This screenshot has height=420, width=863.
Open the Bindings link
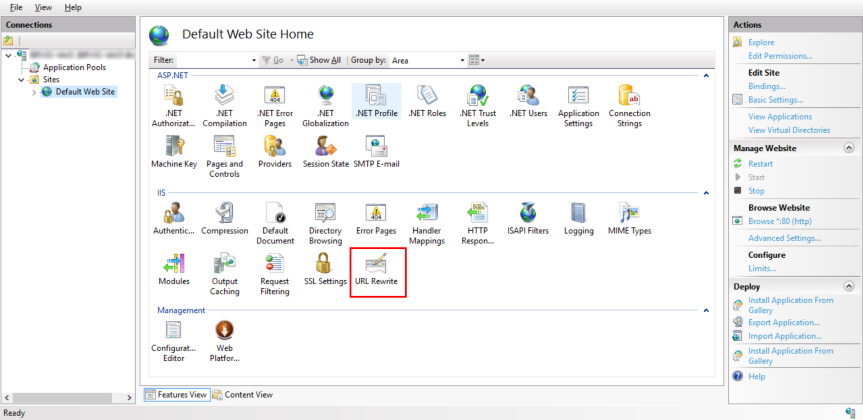pos(767,86)
